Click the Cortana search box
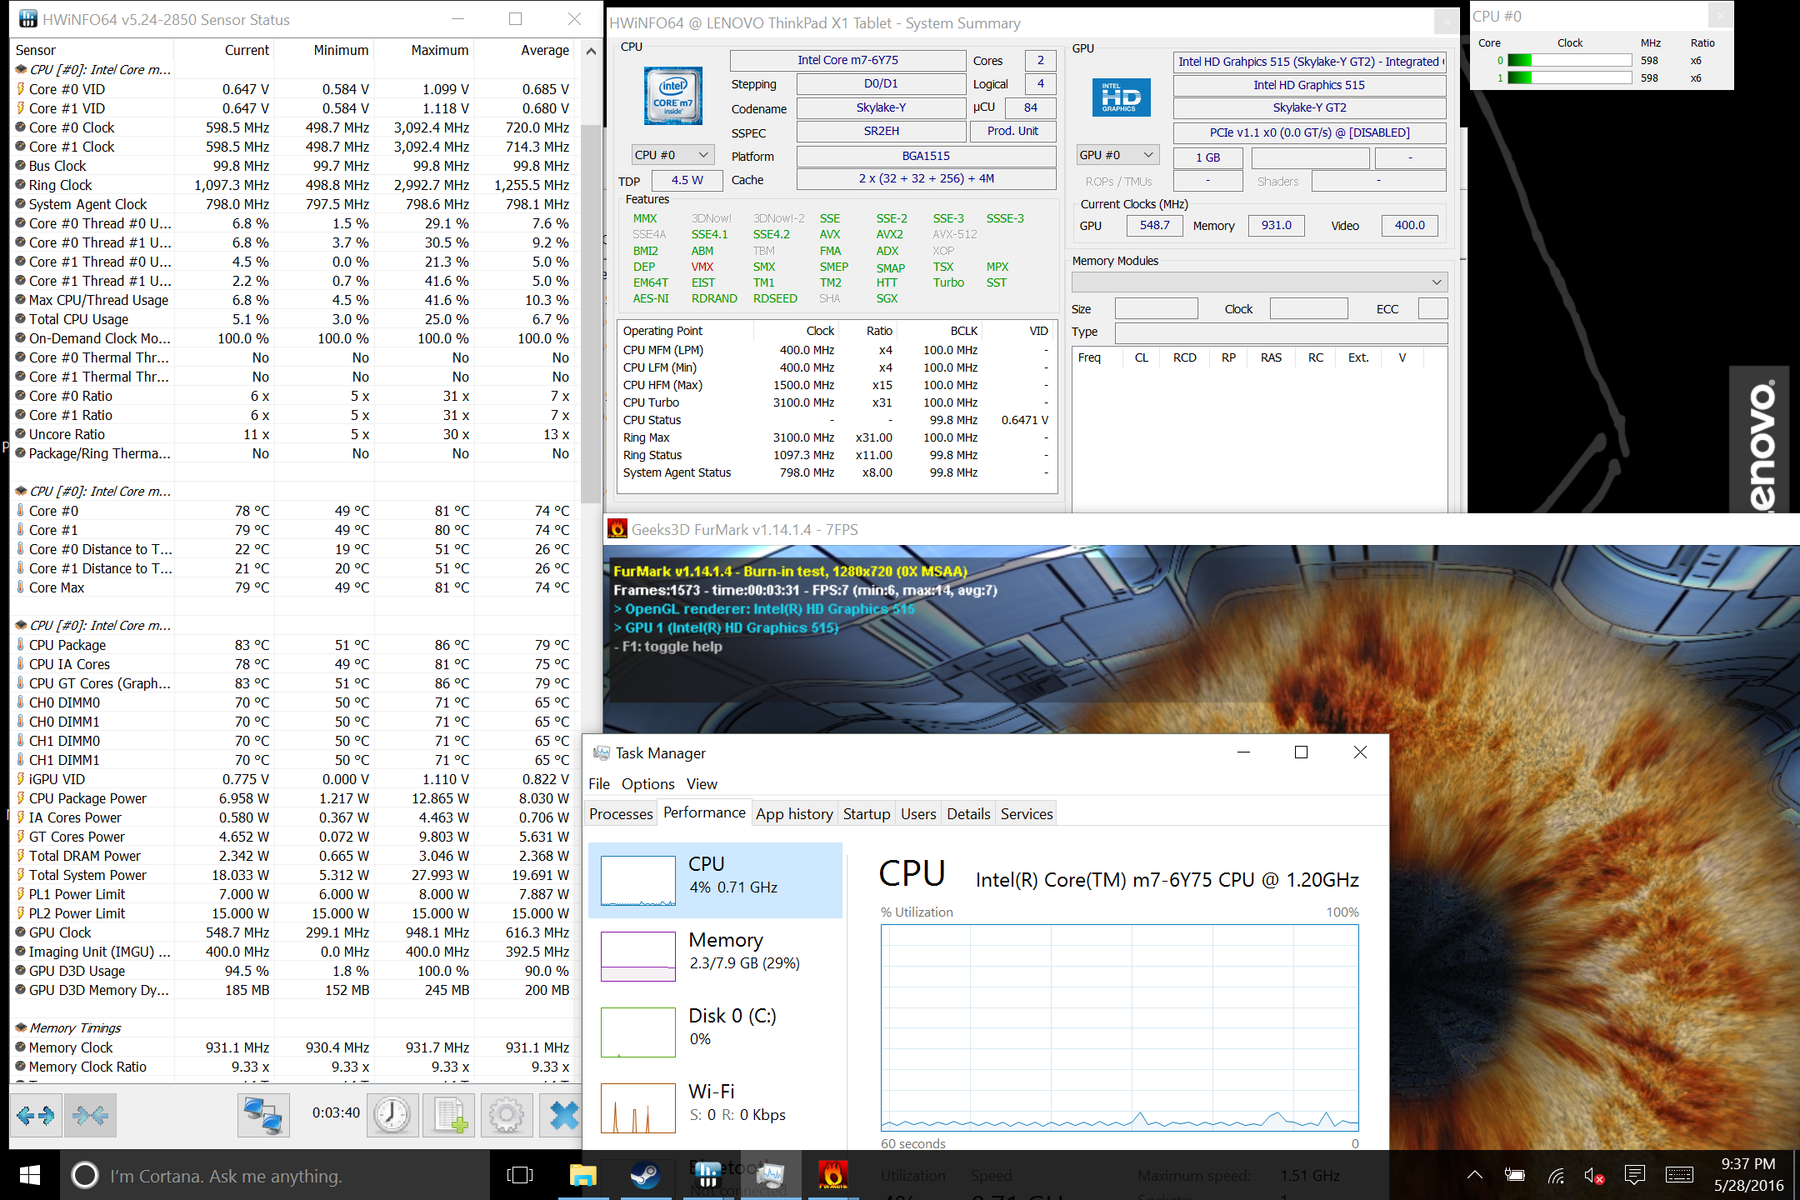 [x=275, y=1175]
